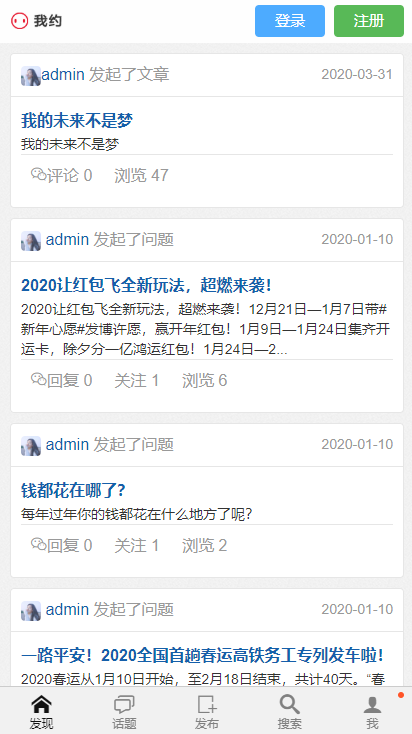Click admin avatar on the 钱都花在哪了 post
The image size is (412, 734).
point(31,446)
